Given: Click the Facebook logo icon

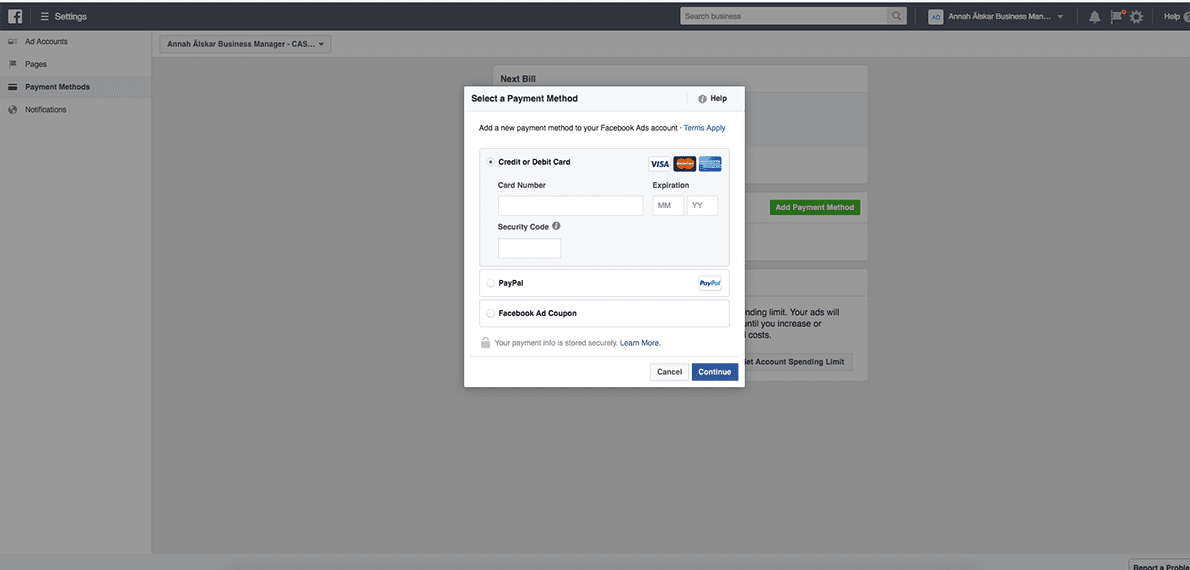Looking at the screenshot, I should [15, 16].
